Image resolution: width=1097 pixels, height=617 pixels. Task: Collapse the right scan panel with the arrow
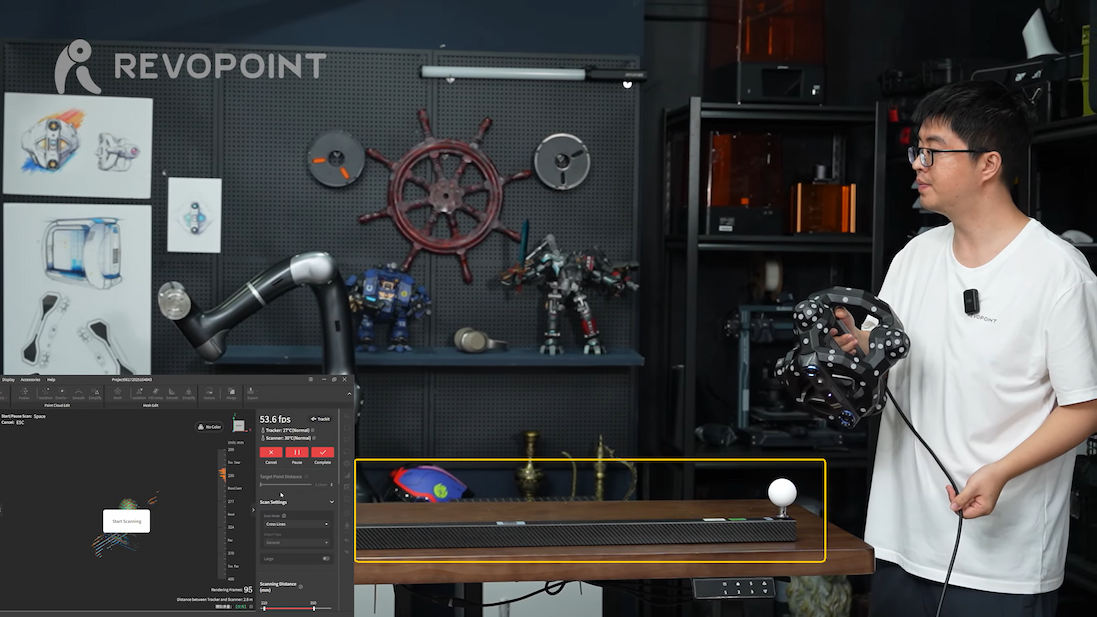253,510
